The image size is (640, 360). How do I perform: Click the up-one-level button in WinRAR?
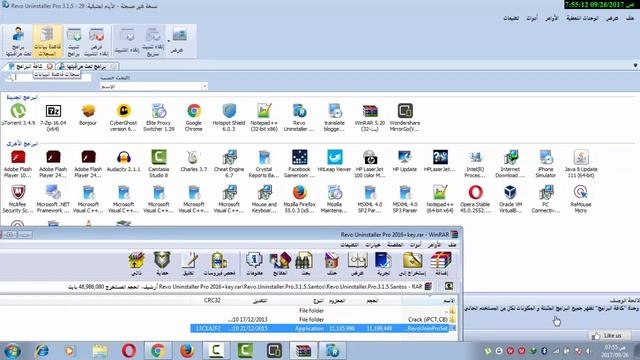tap(449, 287)
